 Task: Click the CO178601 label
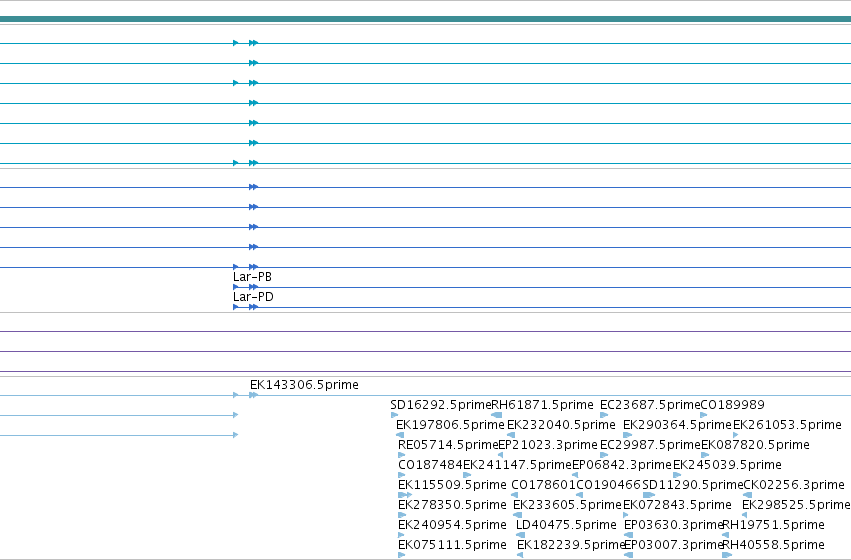[x=543, y=485]
